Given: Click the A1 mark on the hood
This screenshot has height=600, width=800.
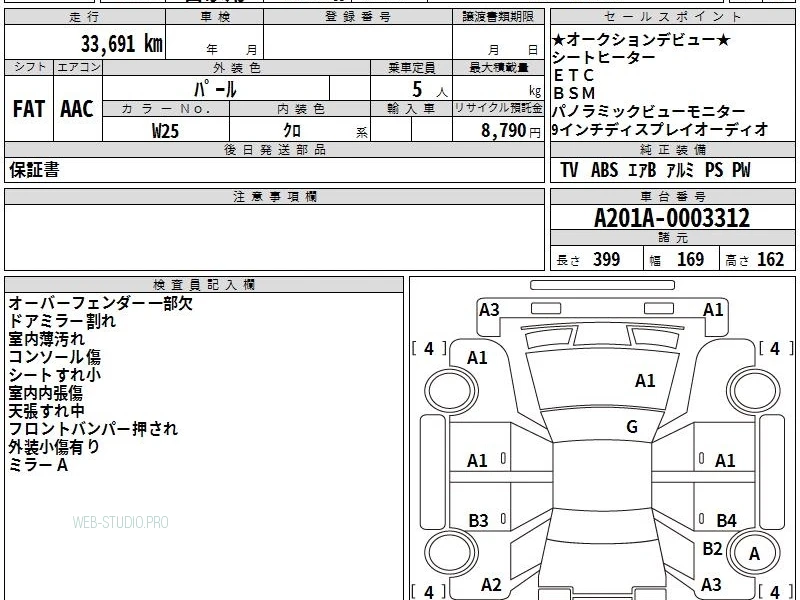Looking at the screenshot, I should [x=645, y=381].
